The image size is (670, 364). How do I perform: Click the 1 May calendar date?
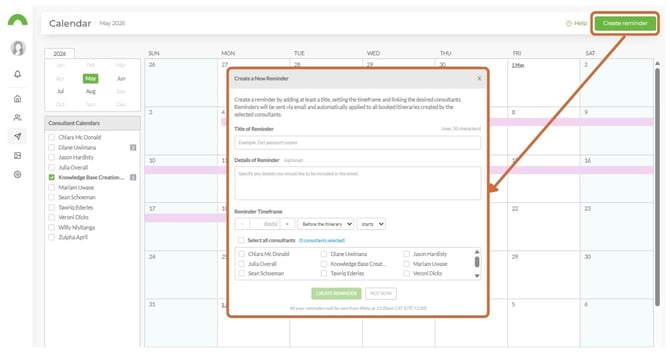coord(518,65)
